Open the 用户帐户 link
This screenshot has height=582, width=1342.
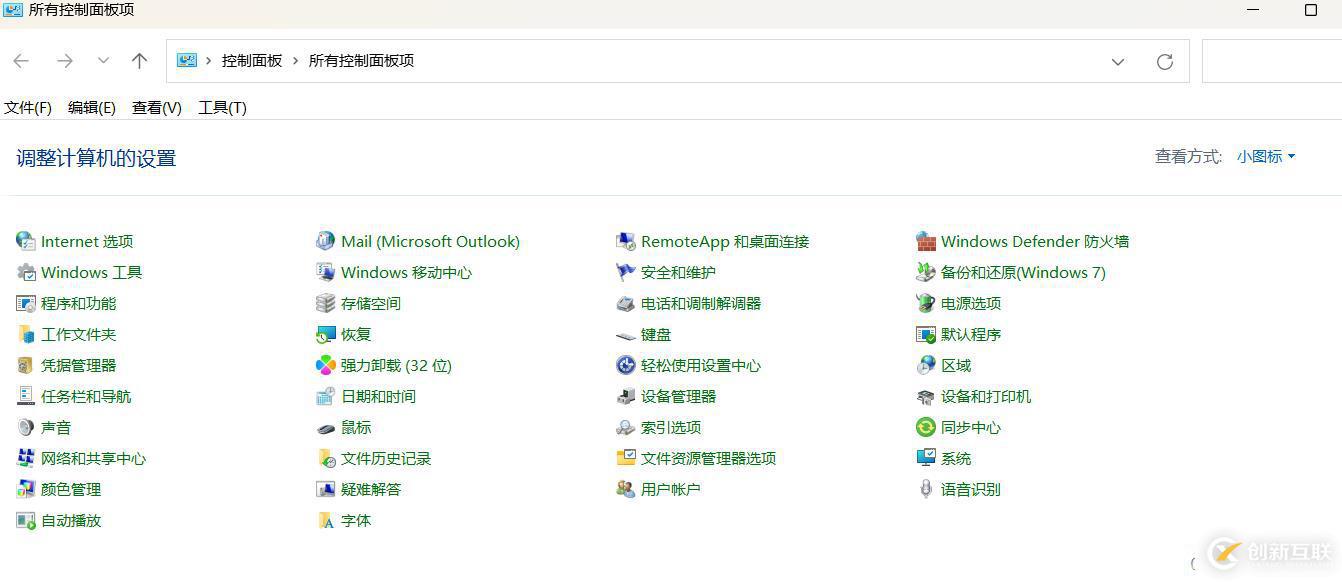pos(671,489)
